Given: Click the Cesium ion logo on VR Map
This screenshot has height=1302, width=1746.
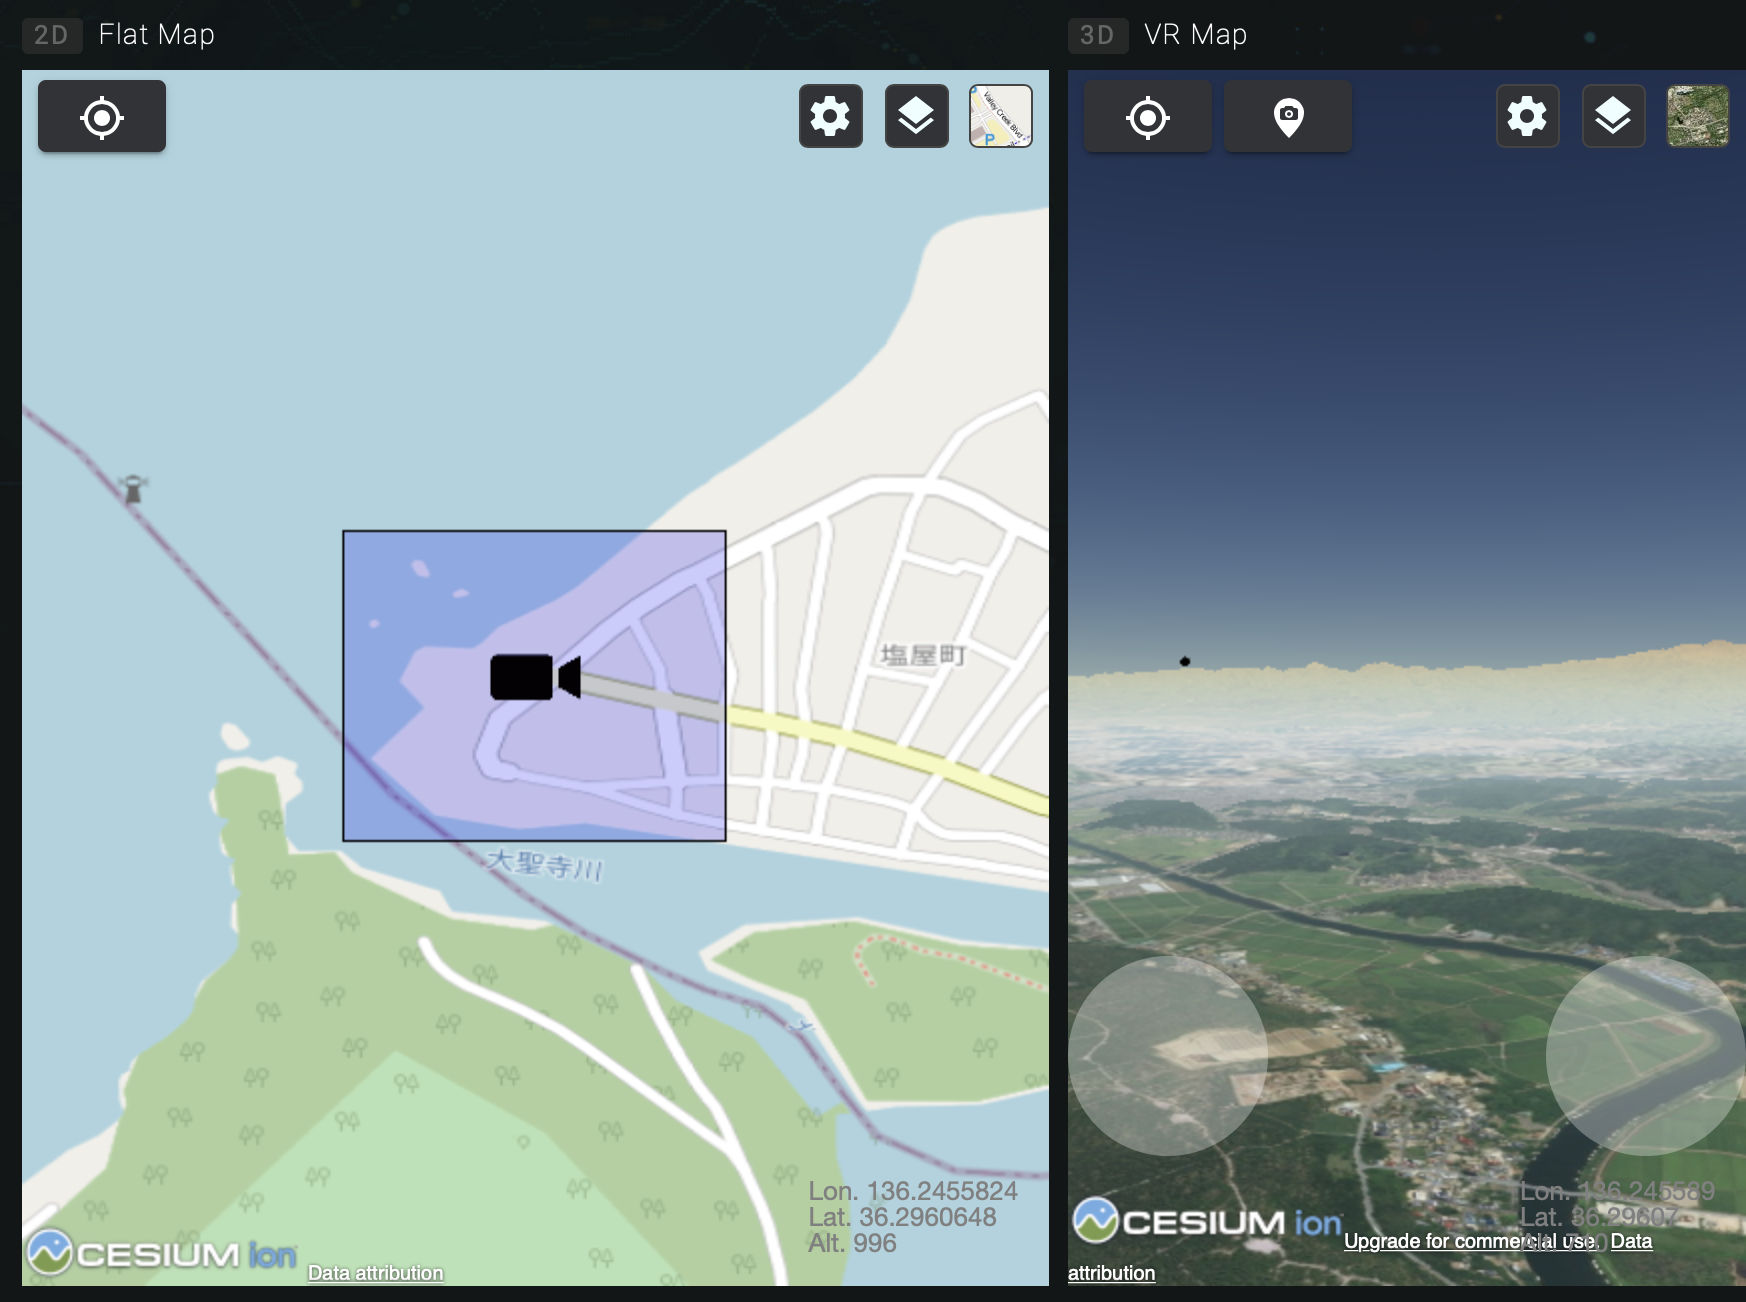Looking at the screenshot, I should coord(1206,1221).
